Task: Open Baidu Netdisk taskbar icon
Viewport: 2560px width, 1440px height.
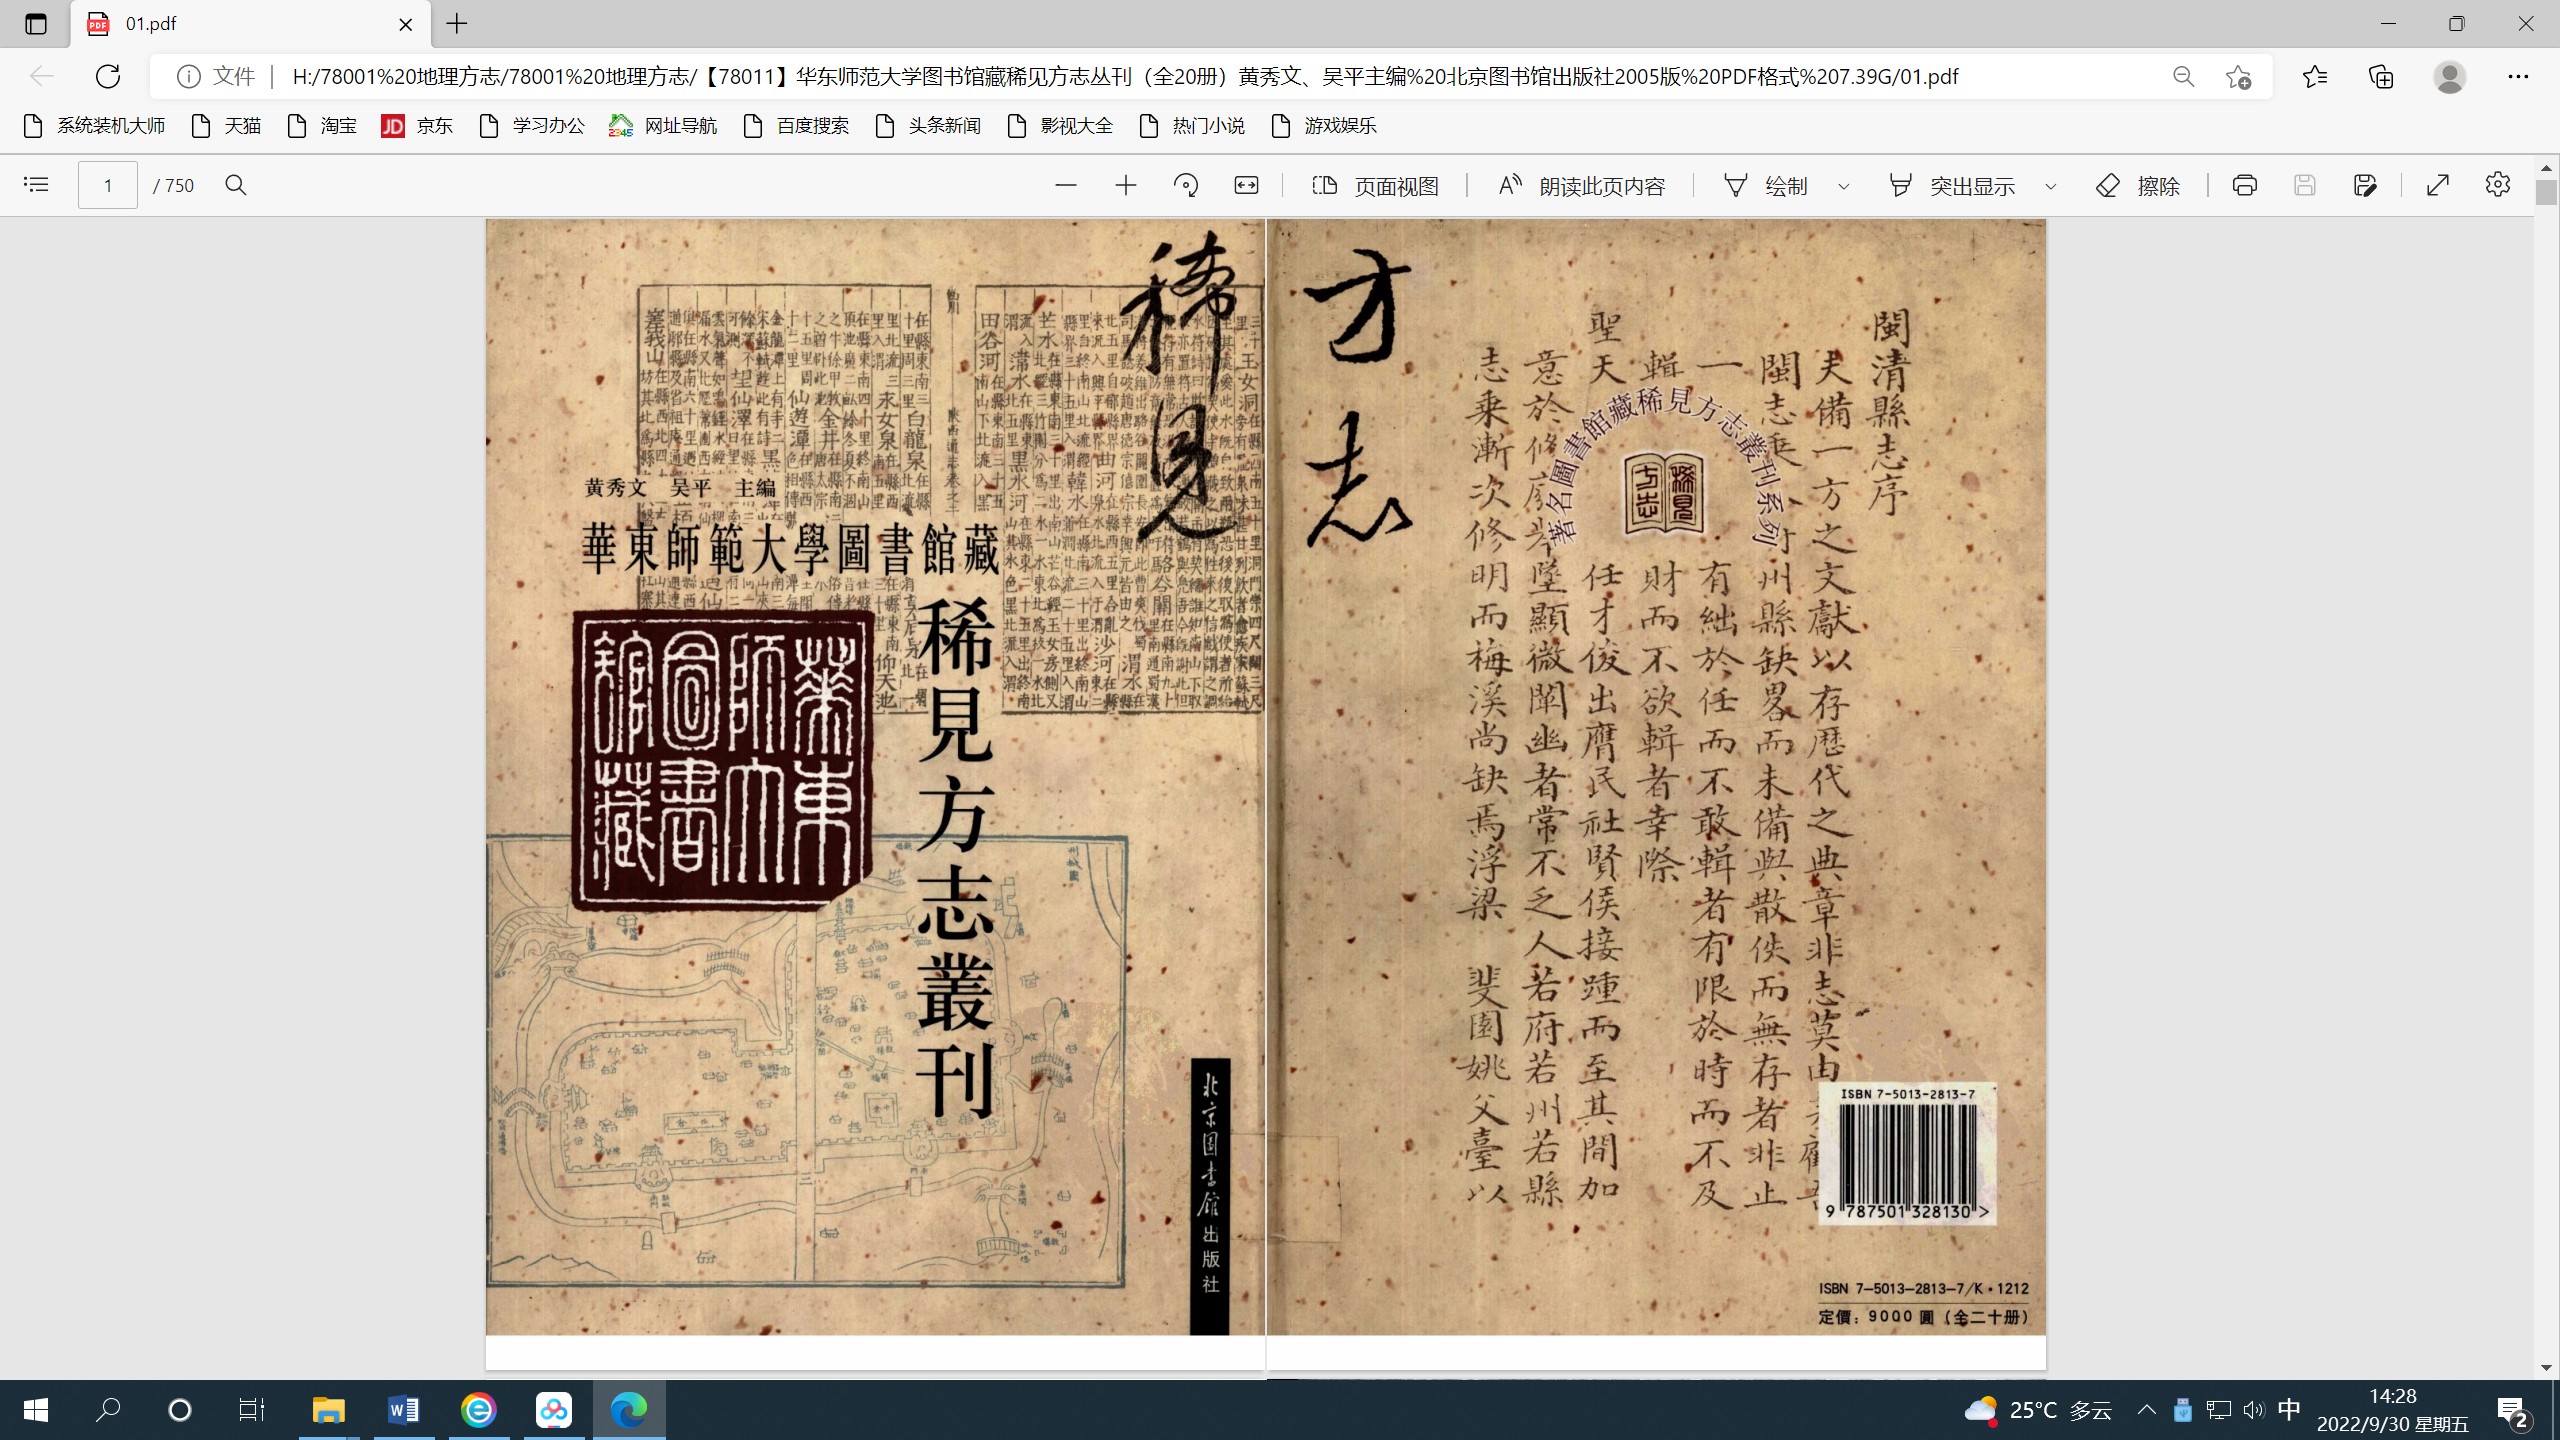Action: tap(554, 1410)
